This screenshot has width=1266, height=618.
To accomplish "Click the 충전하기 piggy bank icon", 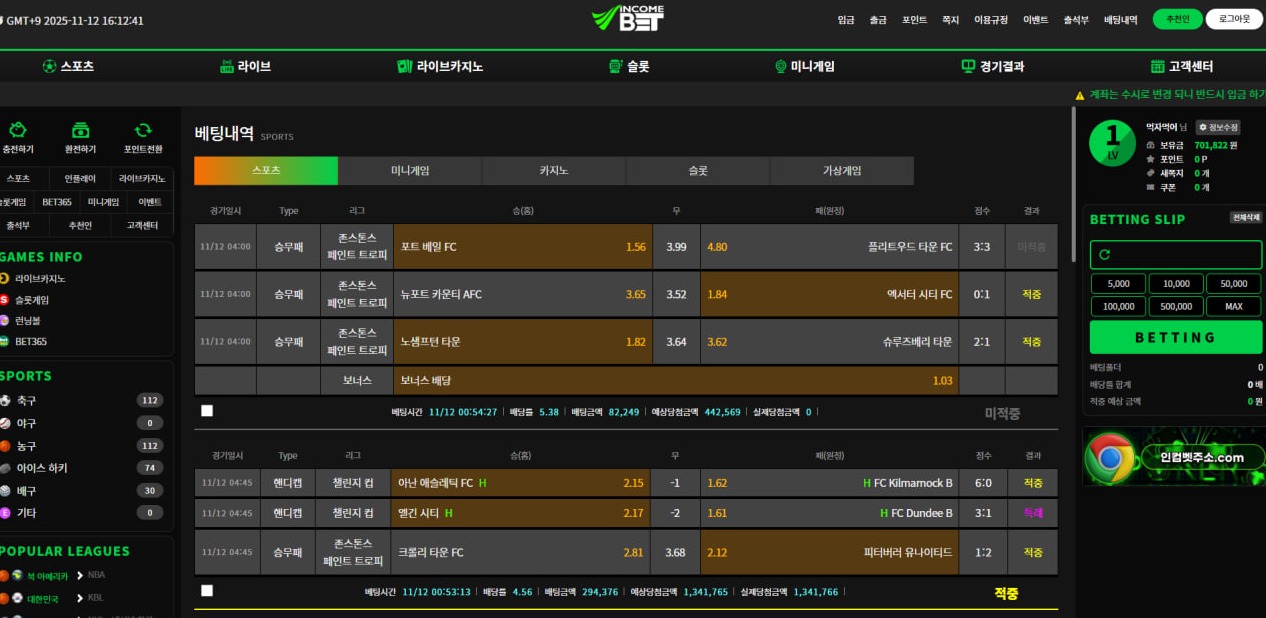I will pyautogui.click(x=17, y=130).
